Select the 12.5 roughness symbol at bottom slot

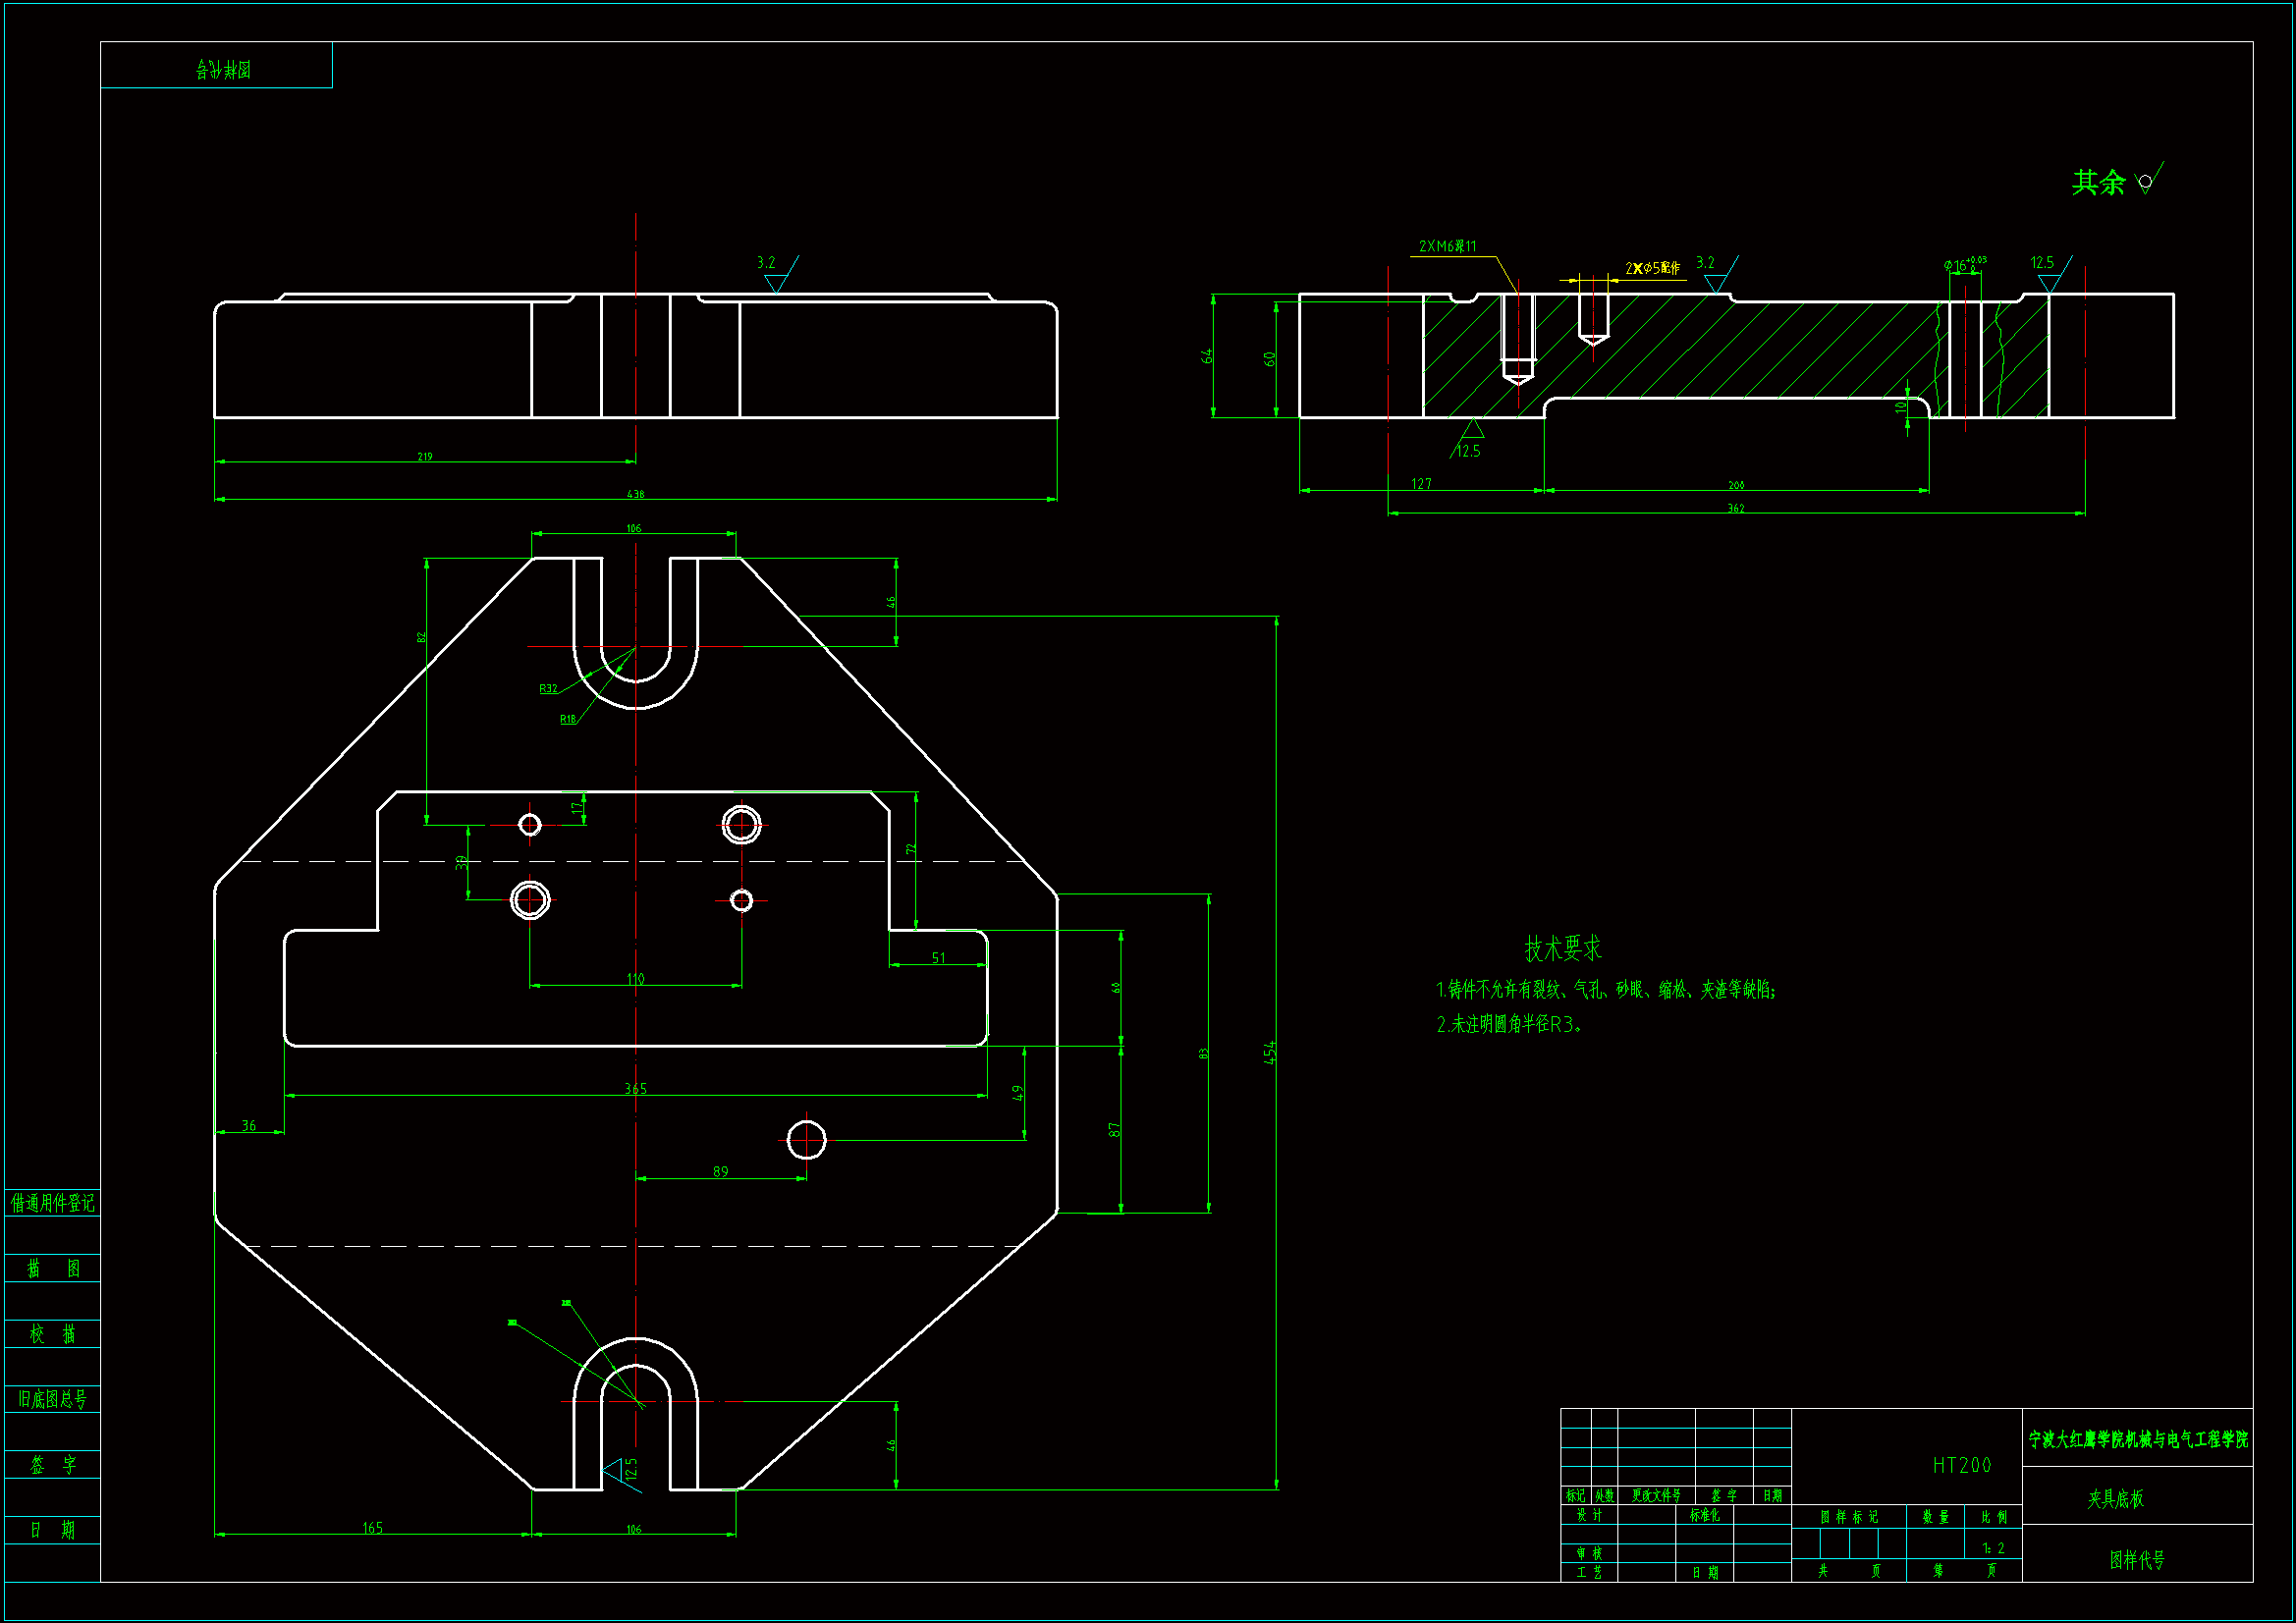619,1473
